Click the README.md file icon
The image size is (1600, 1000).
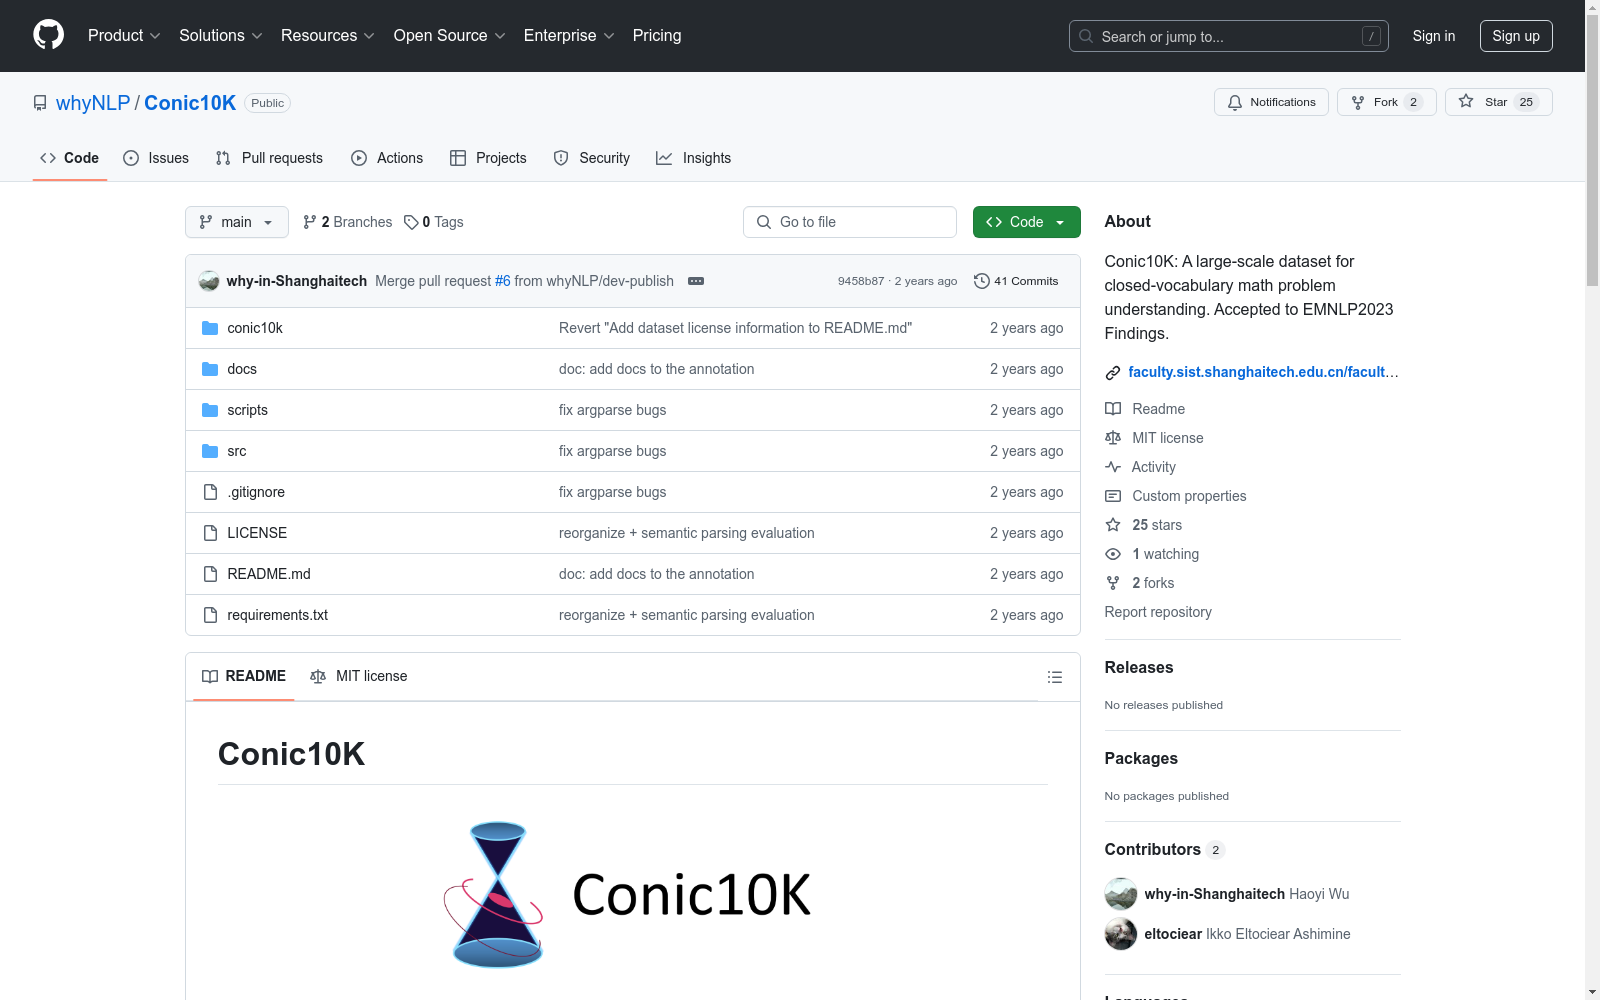(x=210, y=574)
